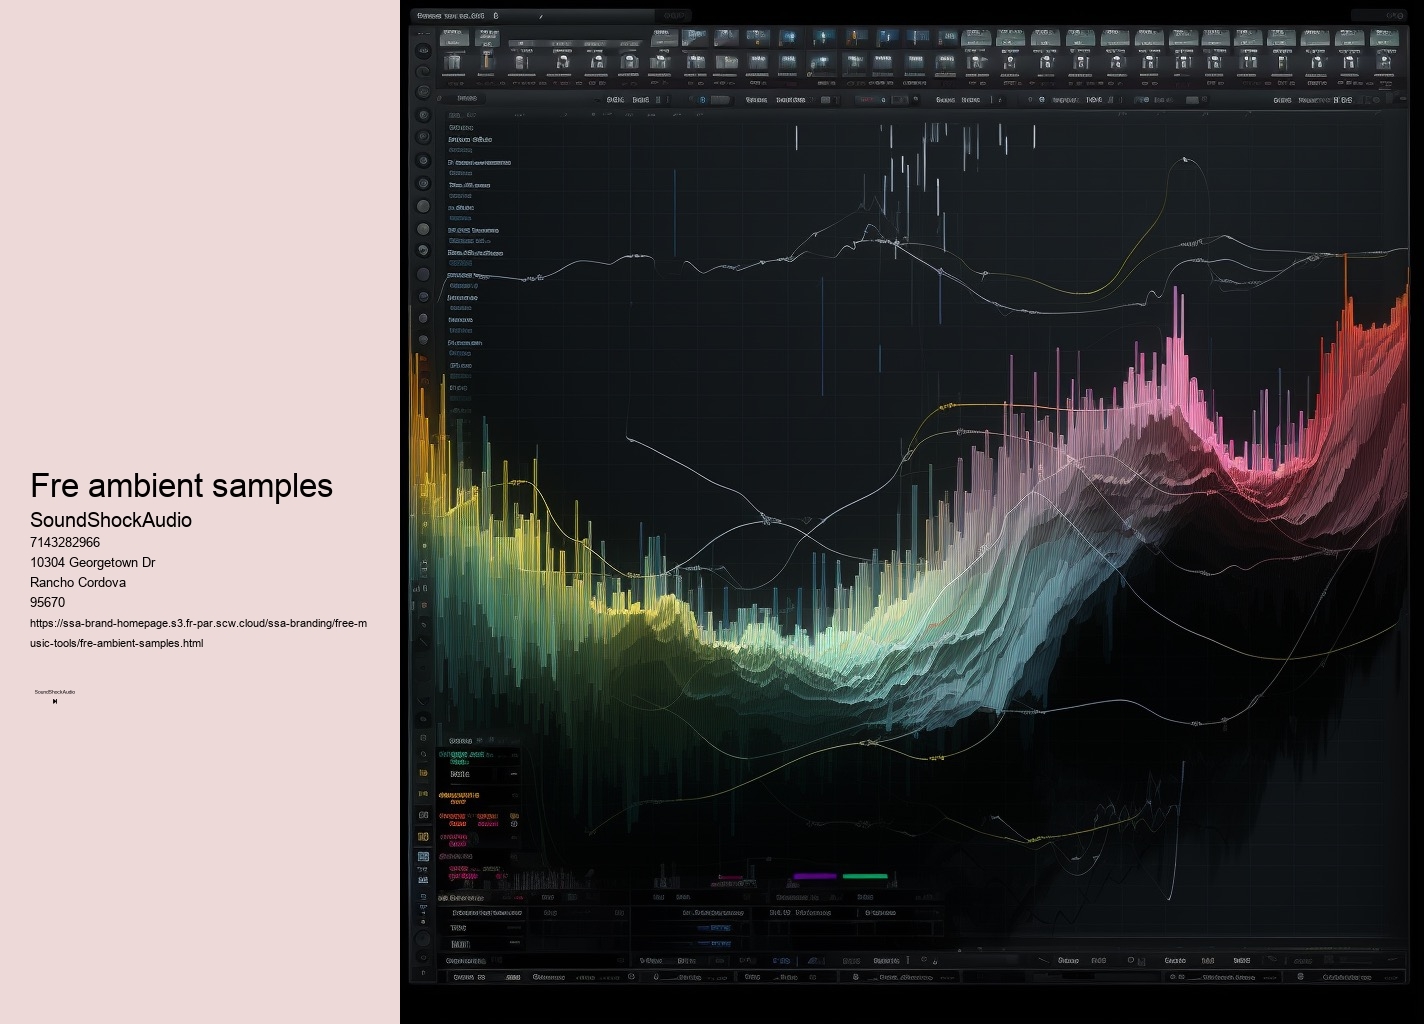Open the colorful spectrum waveform image
Image resolution: width=1424 pixels, height=1024 pixels.
click(912, 512)
